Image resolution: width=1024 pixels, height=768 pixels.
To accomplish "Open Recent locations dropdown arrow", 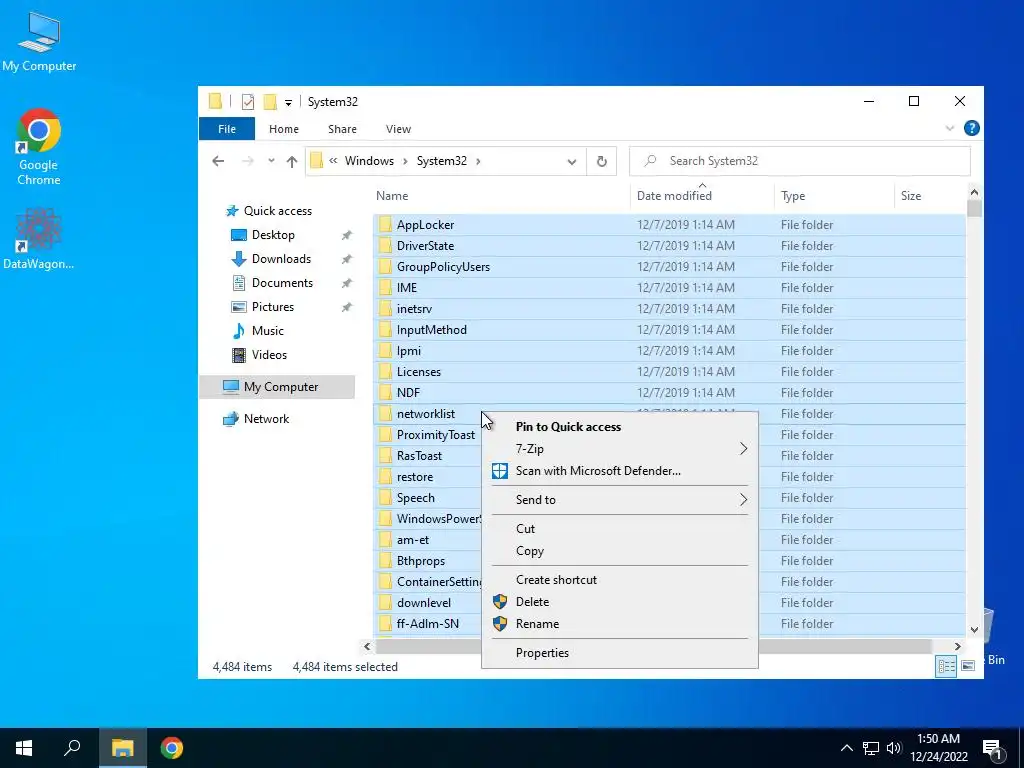I will 271,161.
